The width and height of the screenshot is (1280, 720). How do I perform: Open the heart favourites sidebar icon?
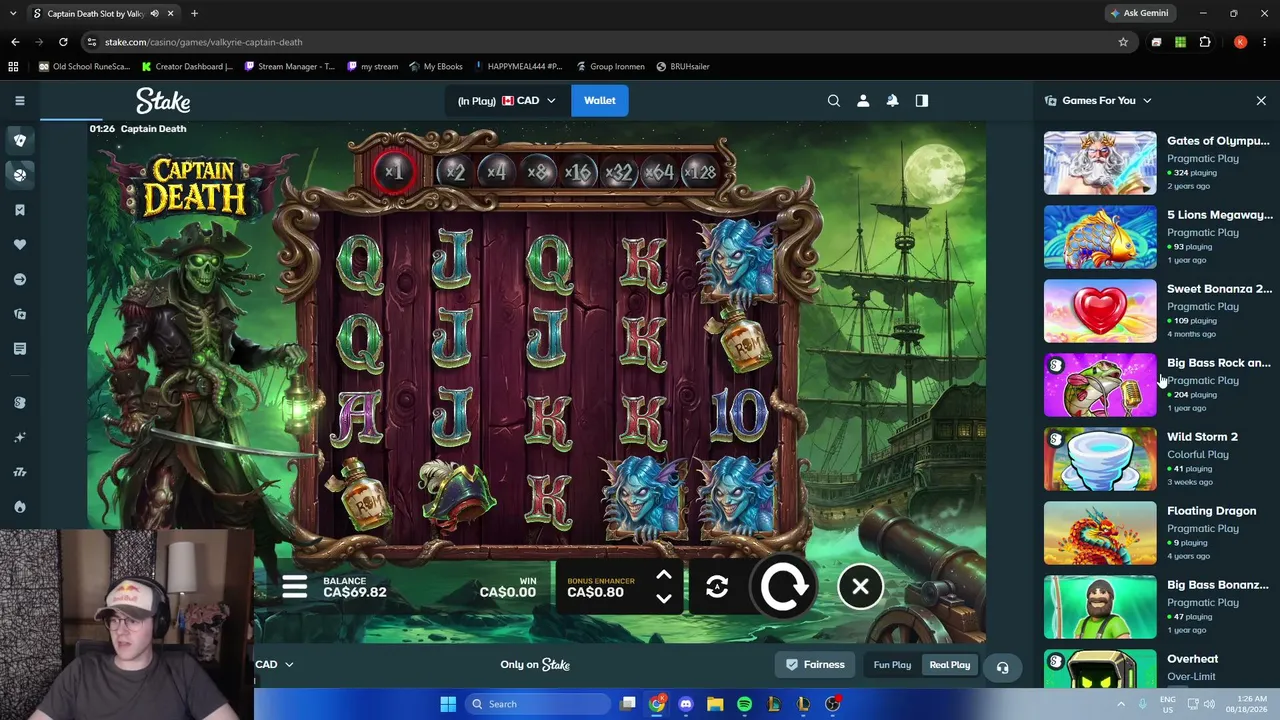click(20, 244)
